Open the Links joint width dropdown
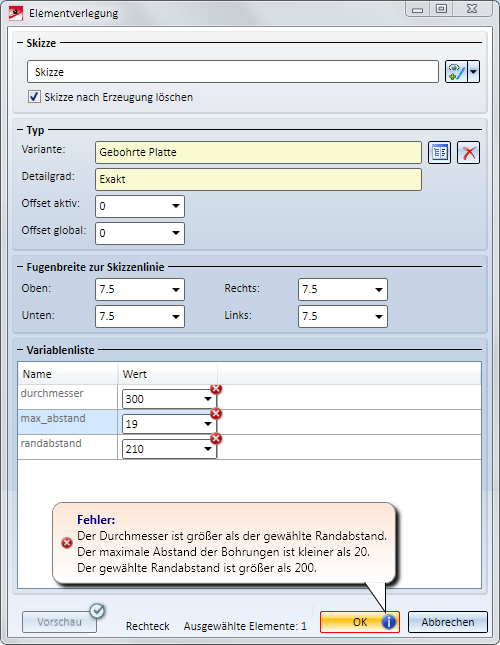The width and height of the screenshot is (500, 645). [379, 316]
